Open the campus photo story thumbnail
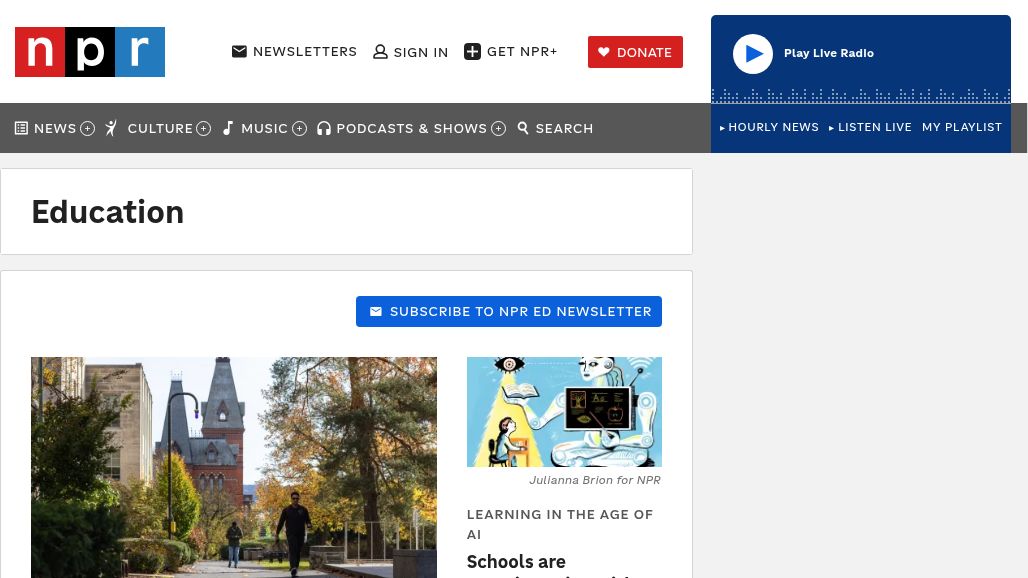Viewport: 1028px width, 578px height. [x=234, y=467]
